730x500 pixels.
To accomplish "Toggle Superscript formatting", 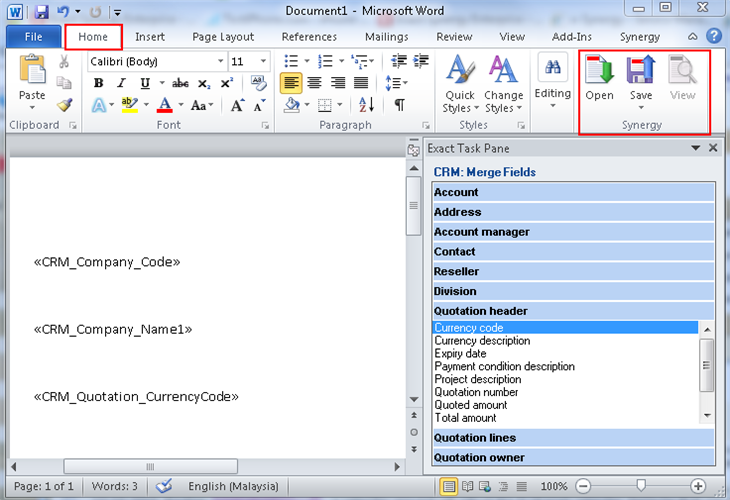I will (x=227, y=83).
